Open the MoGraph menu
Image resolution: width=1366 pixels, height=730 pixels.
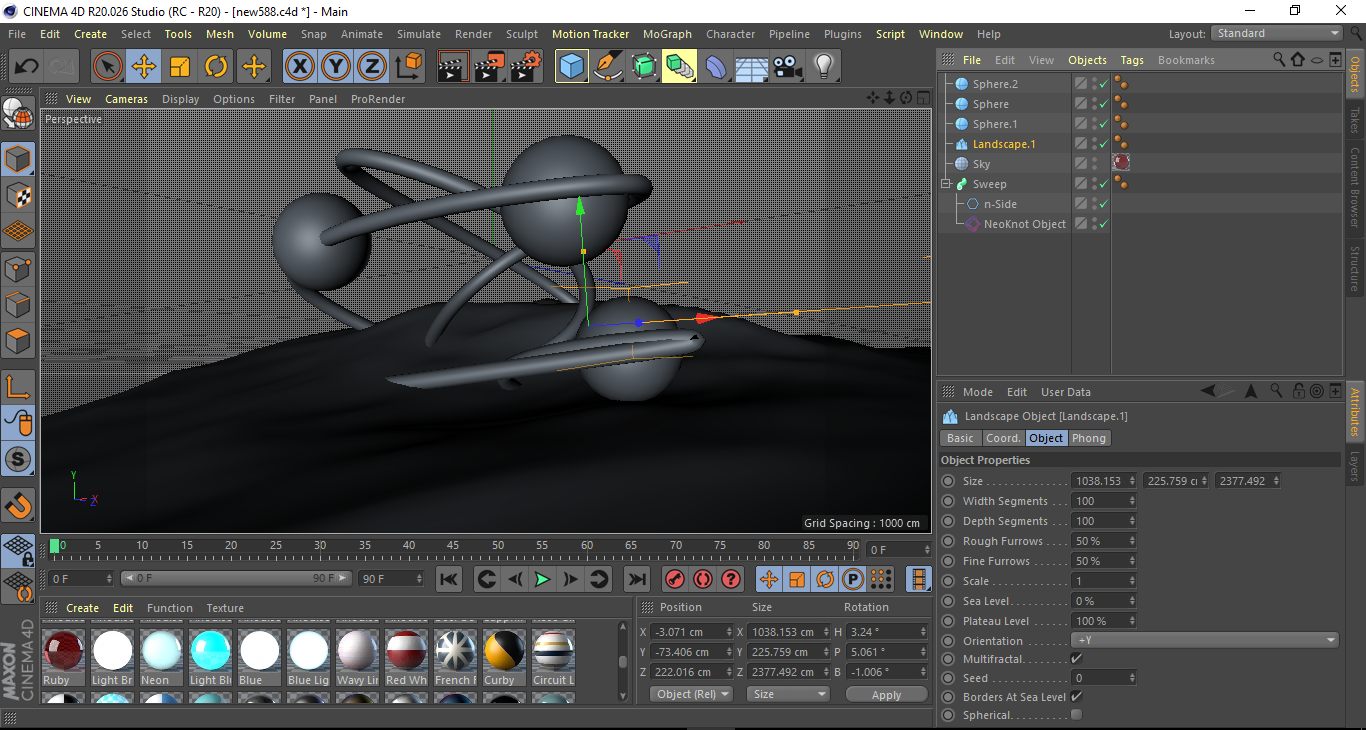(x=667, y=34)
